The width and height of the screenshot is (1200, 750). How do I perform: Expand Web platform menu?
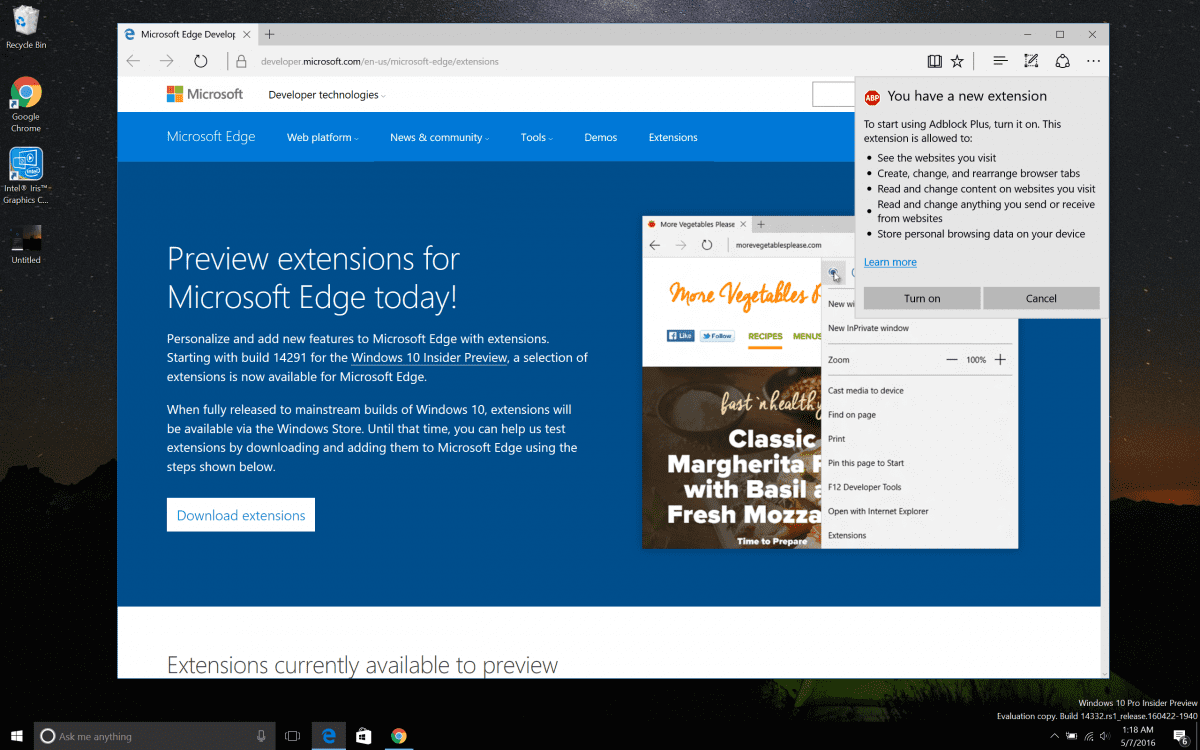(322, 137)
